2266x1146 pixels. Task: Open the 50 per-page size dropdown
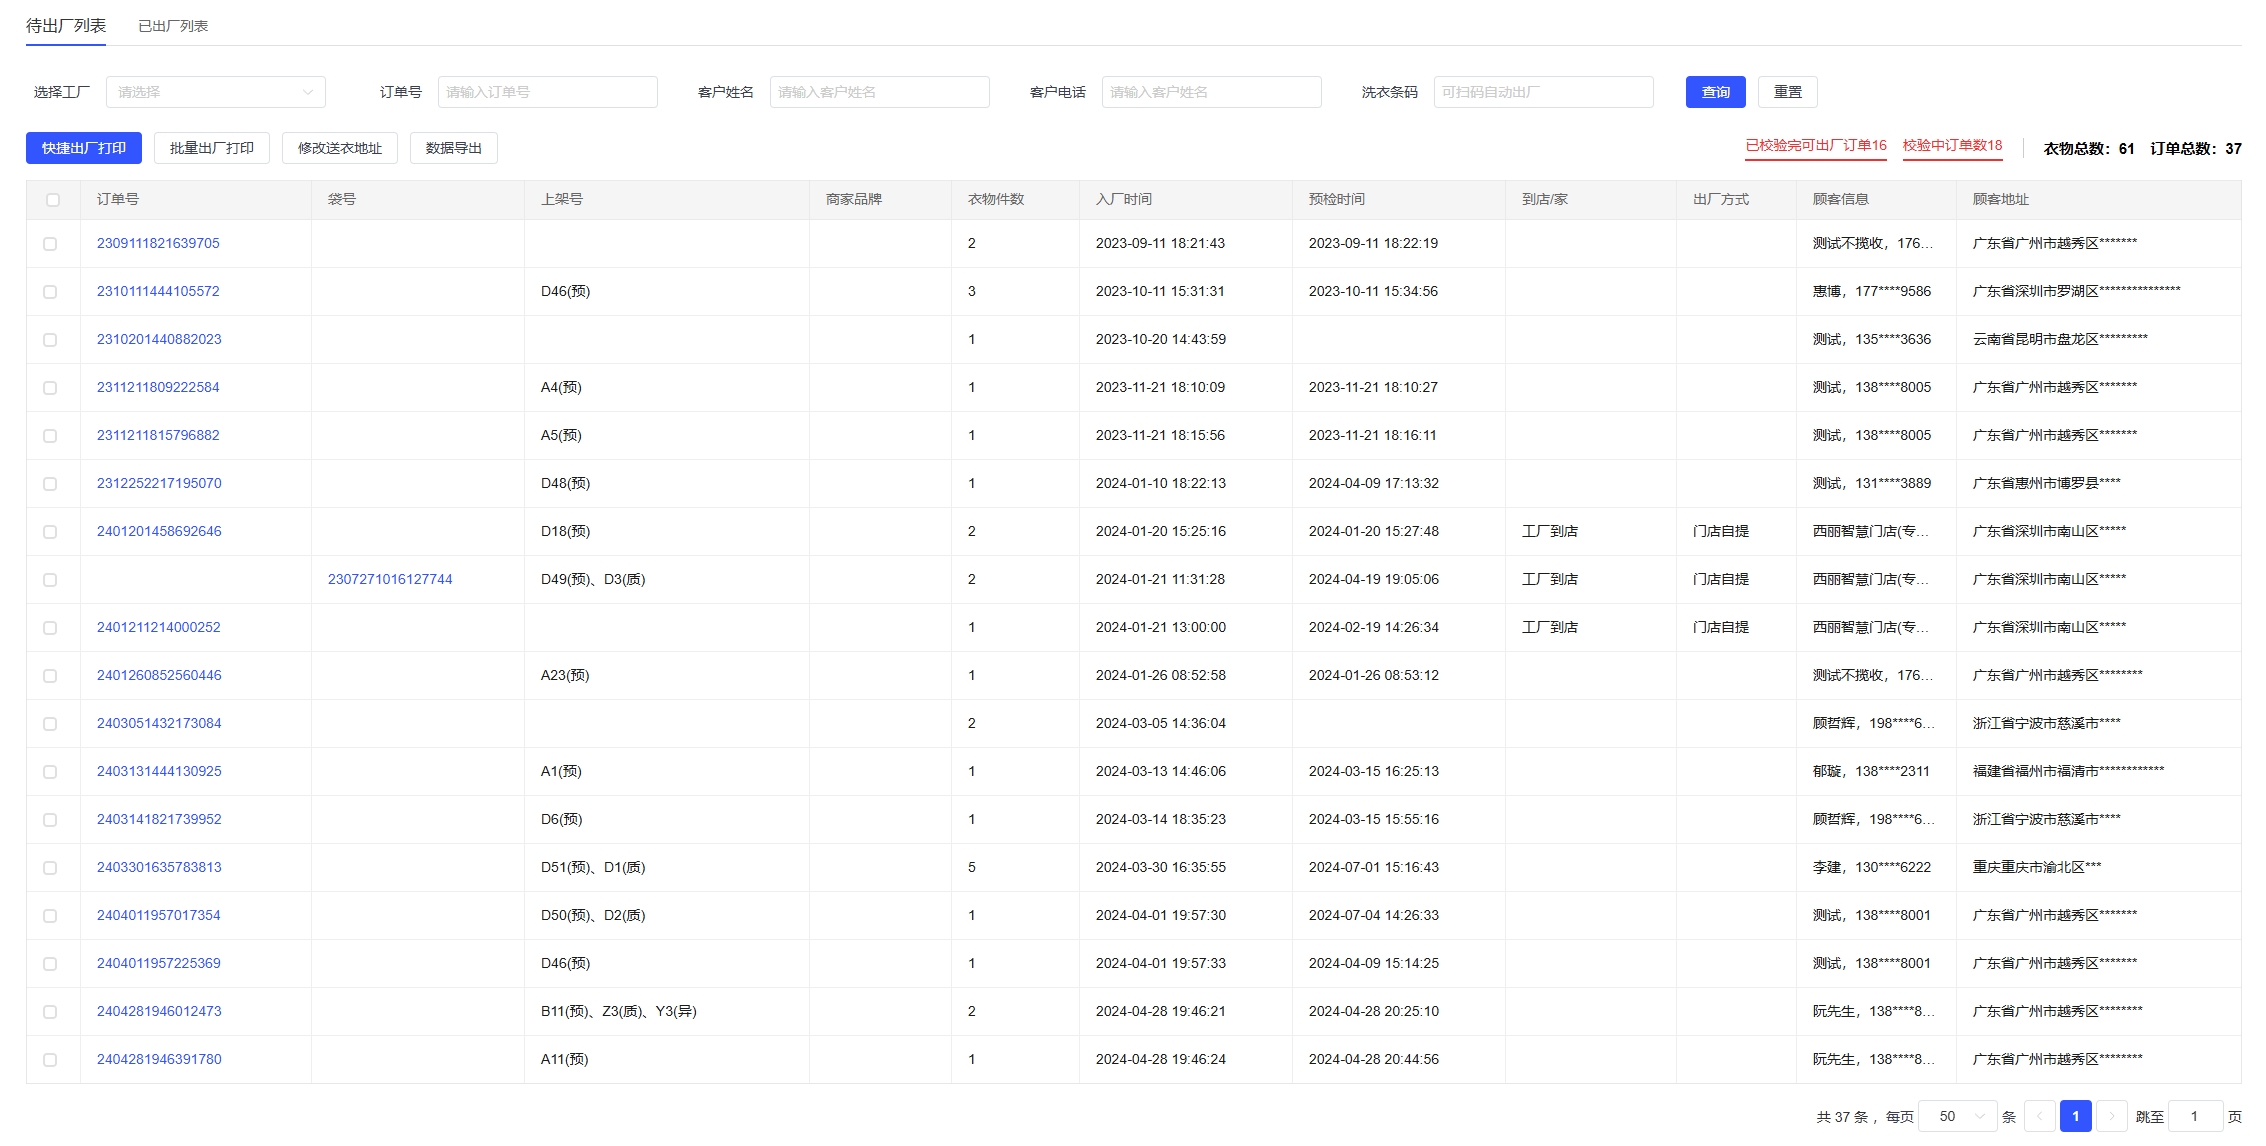(1960, 1116)
